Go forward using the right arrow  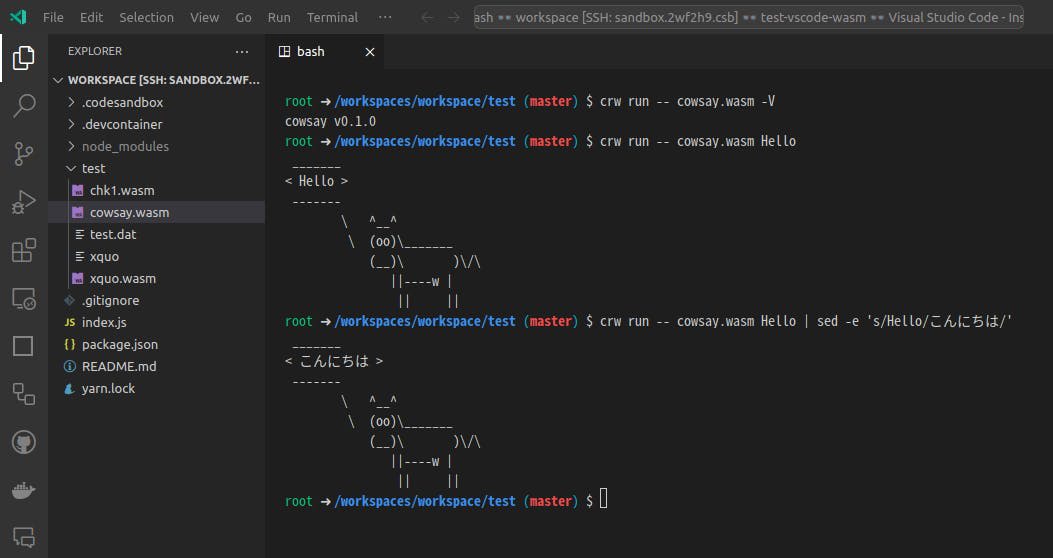[x=454, y=17]
